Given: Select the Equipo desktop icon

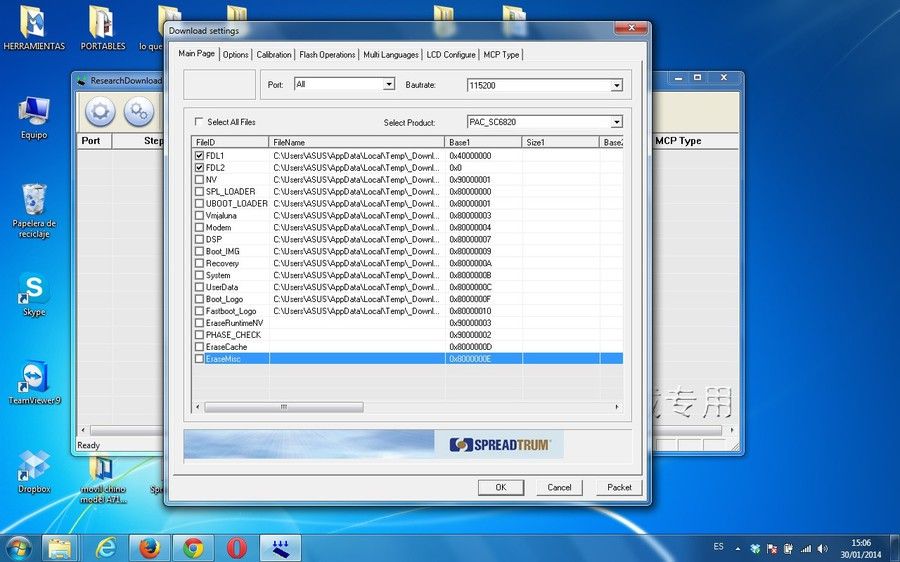Looking at the screenshot, I should (34, 118).
